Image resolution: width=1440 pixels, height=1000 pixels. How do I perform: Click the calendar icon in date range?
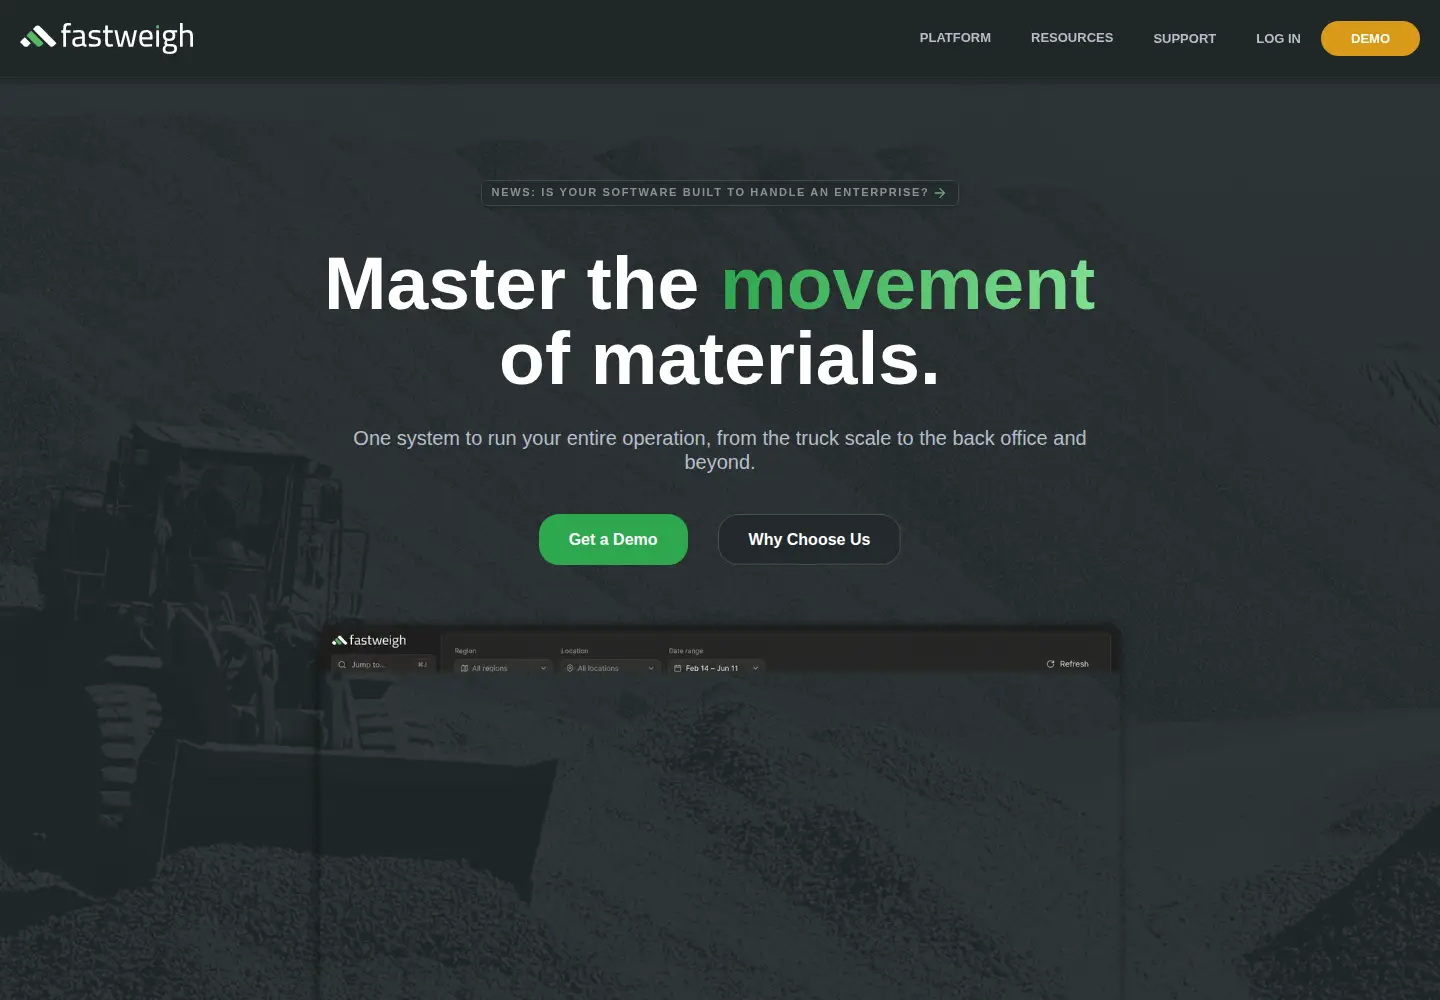click(678, 668)
